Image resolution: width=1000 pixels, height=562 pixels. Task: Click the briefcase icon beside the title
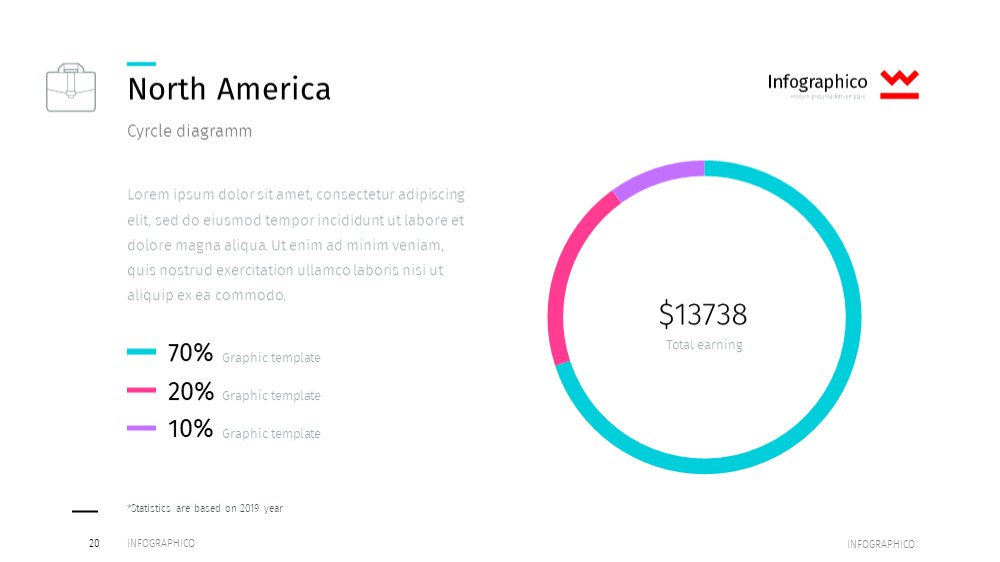coord(71,87)
